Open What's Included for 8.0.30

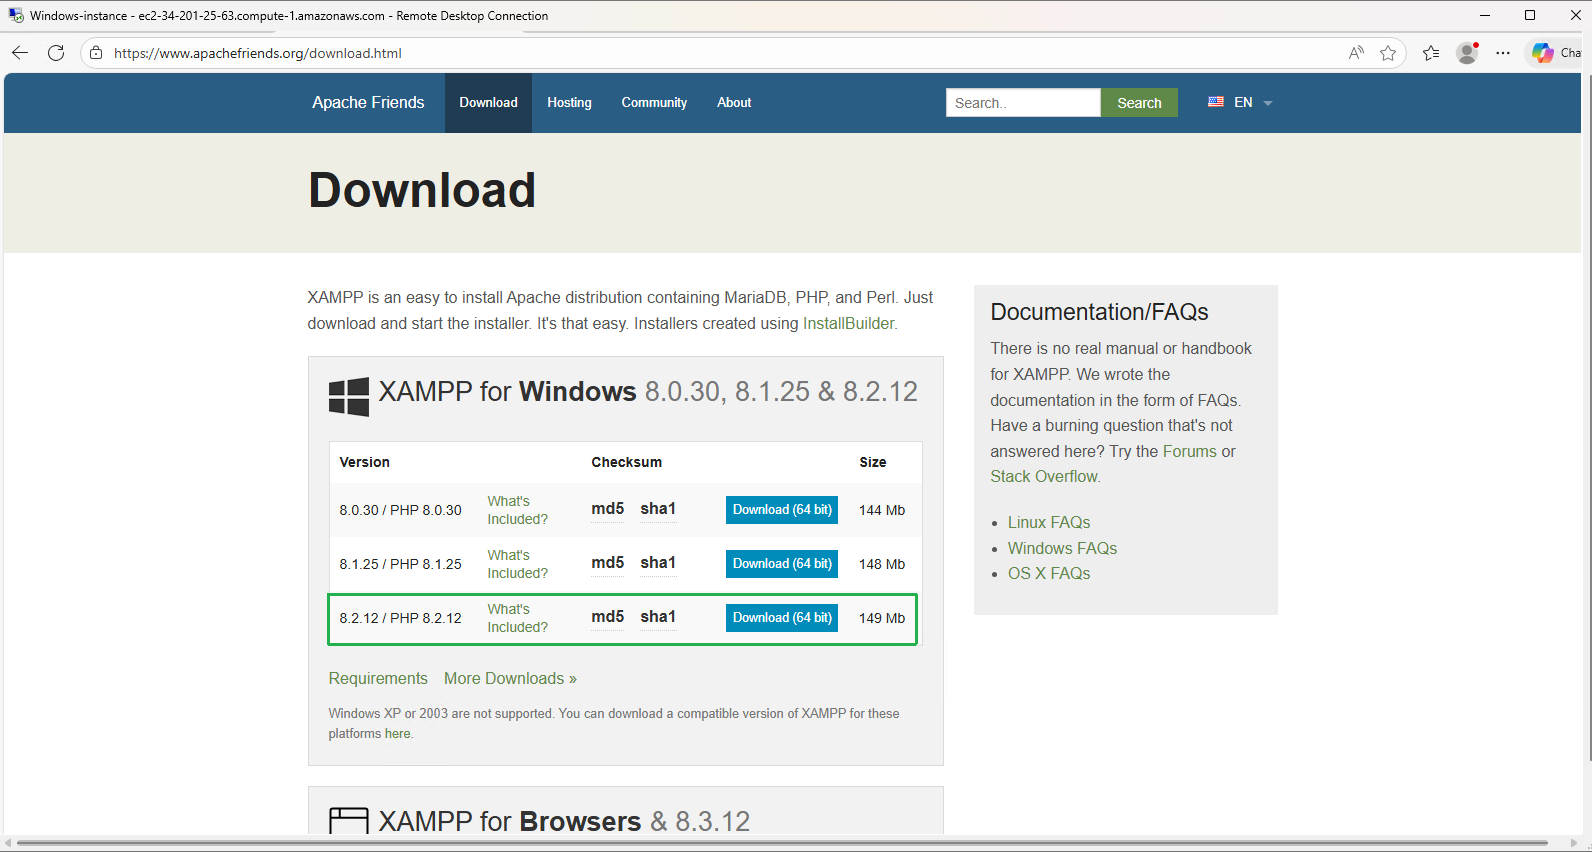point(517,510)
